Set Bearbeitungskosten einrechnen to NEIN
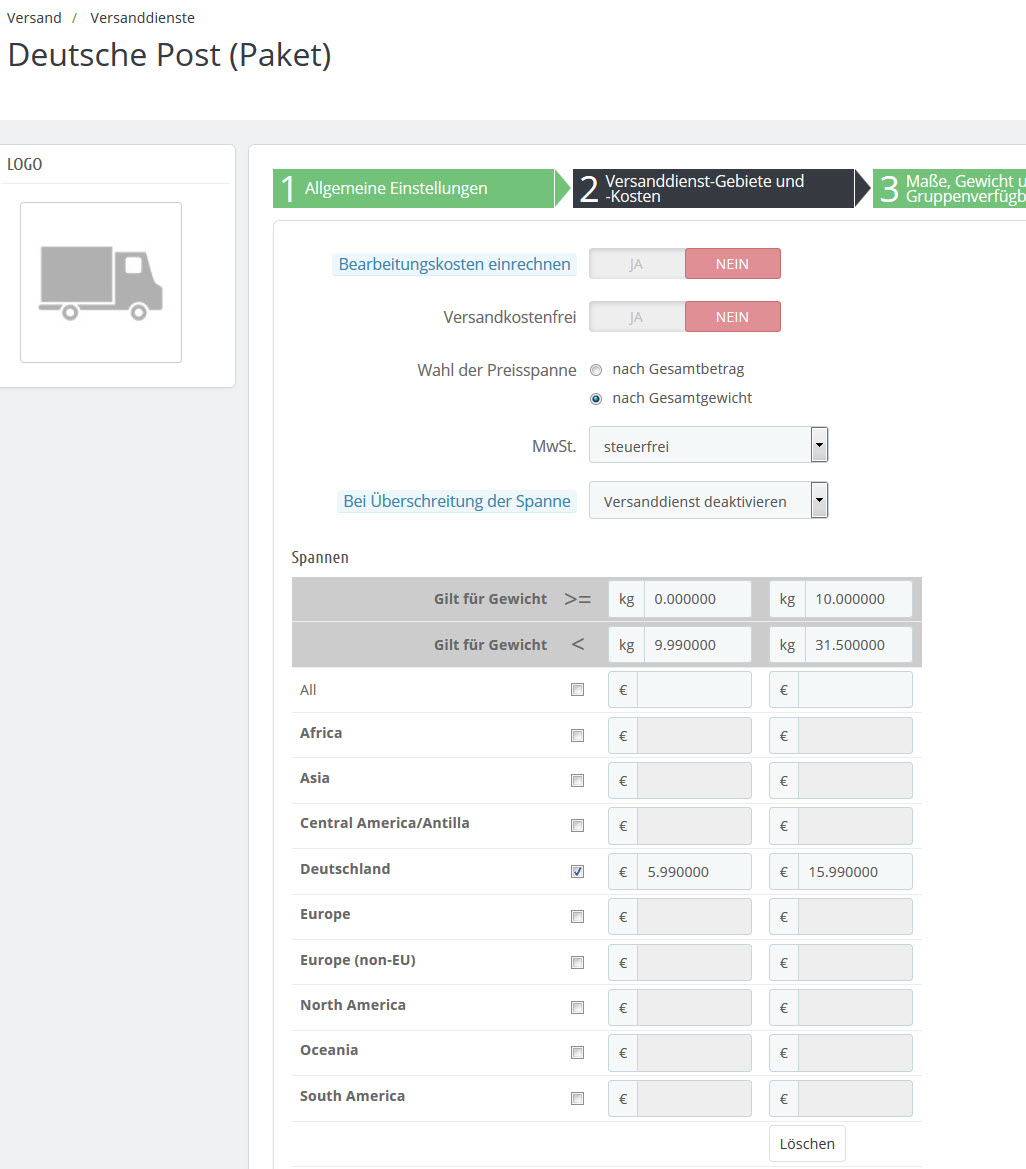Screen dimensions: 1026x1169 coord(732,264)
